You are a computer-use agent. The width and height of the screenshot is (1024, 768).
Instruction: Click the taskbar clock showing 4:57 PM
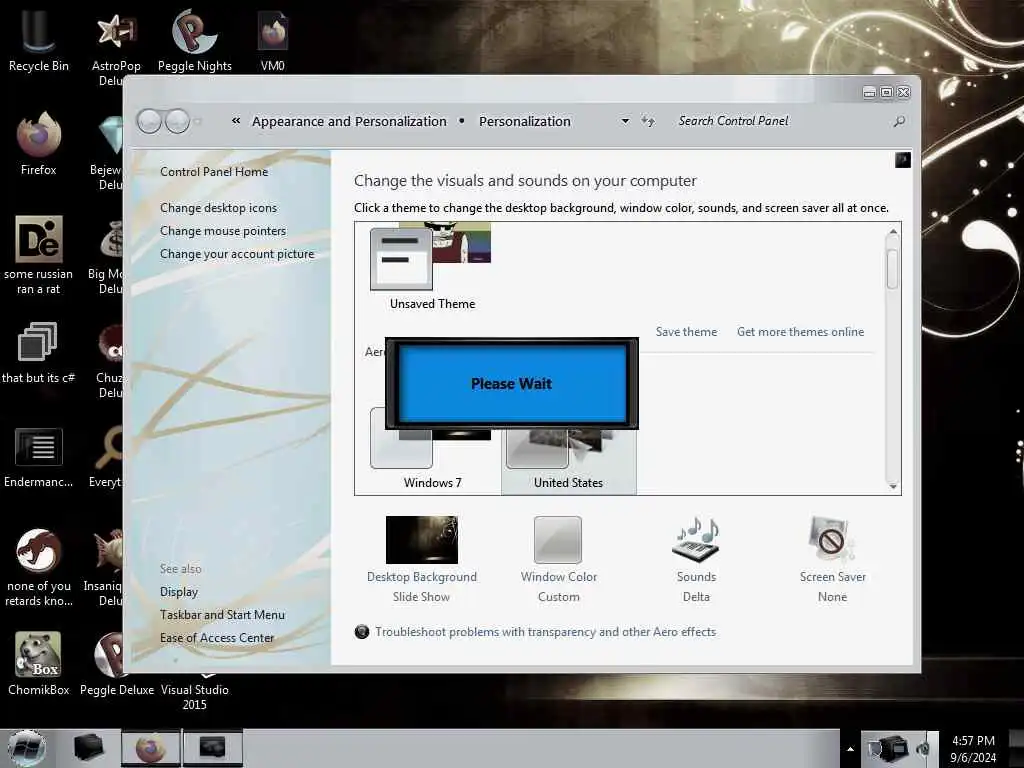coord(973,749)
